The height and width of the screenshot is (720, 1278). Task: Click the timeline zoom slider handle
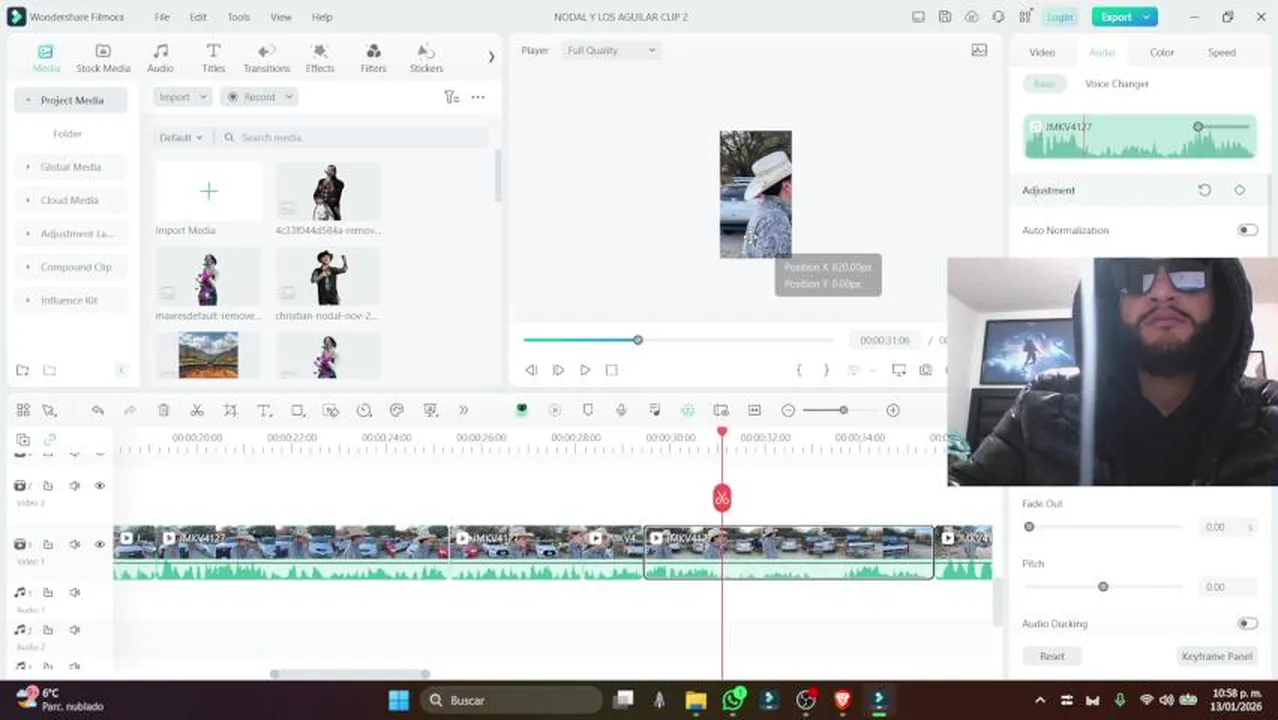(843, 410)
